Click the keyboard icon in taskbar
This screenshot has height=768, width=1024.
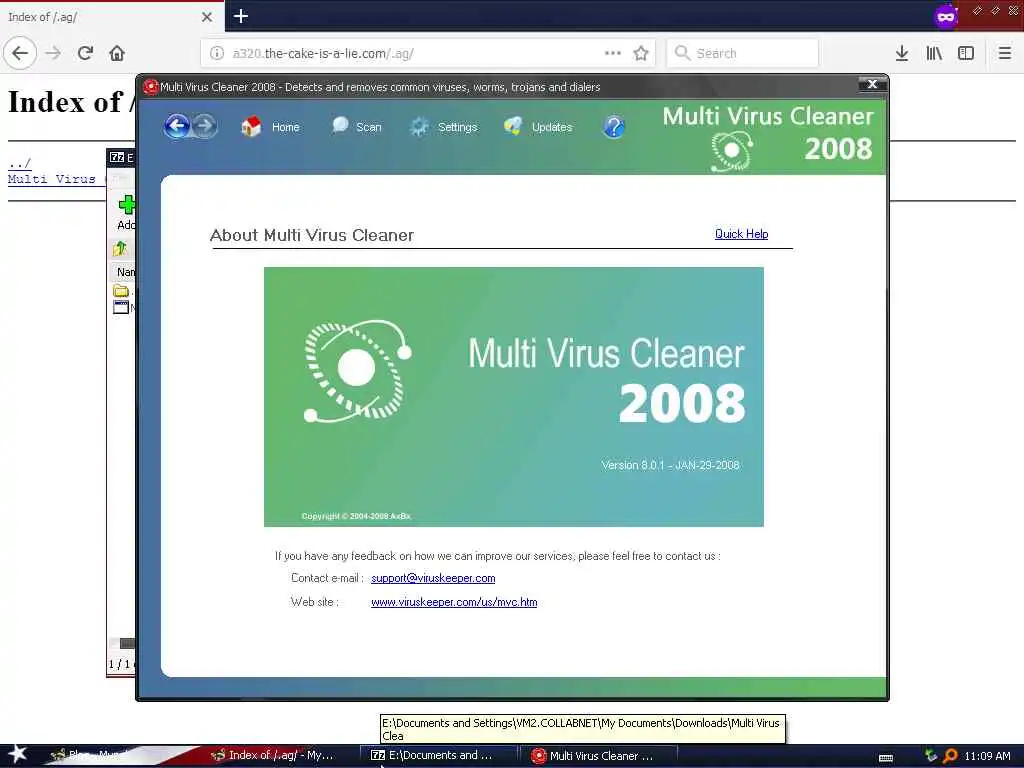click(886, 758)
